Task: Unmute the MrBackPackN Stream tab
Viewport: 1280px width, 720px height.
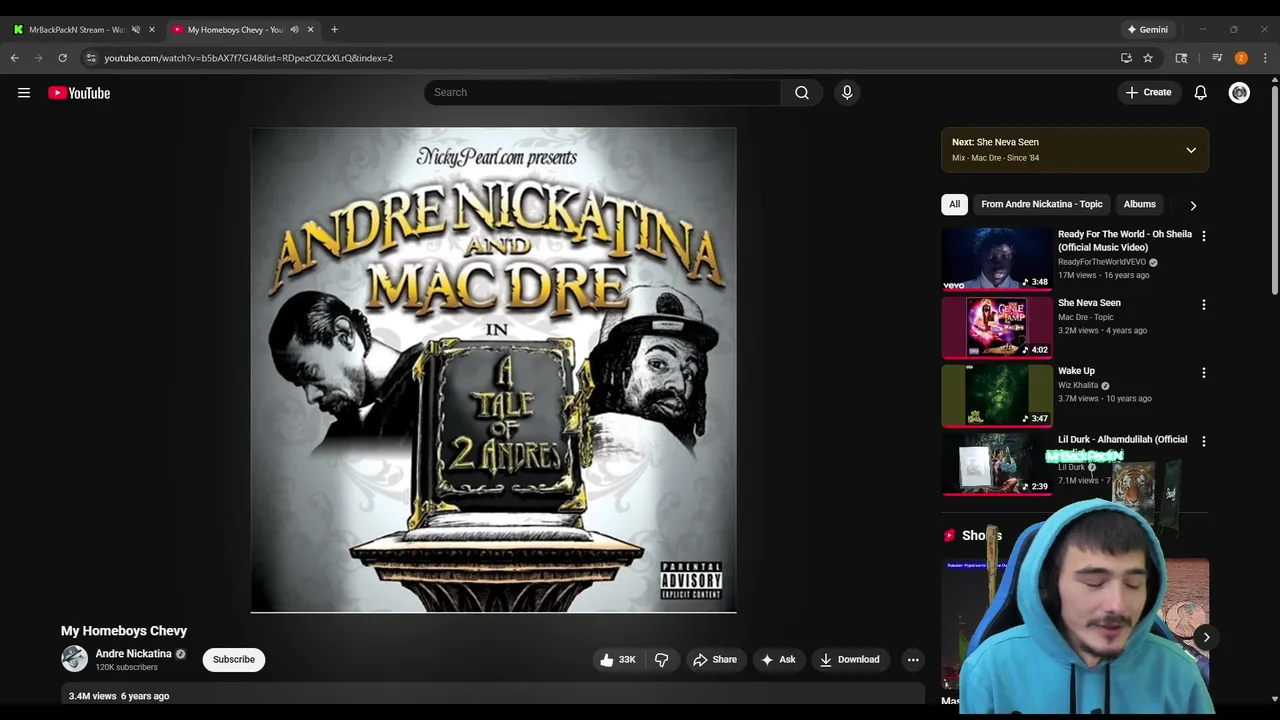Action: point(136,29)
